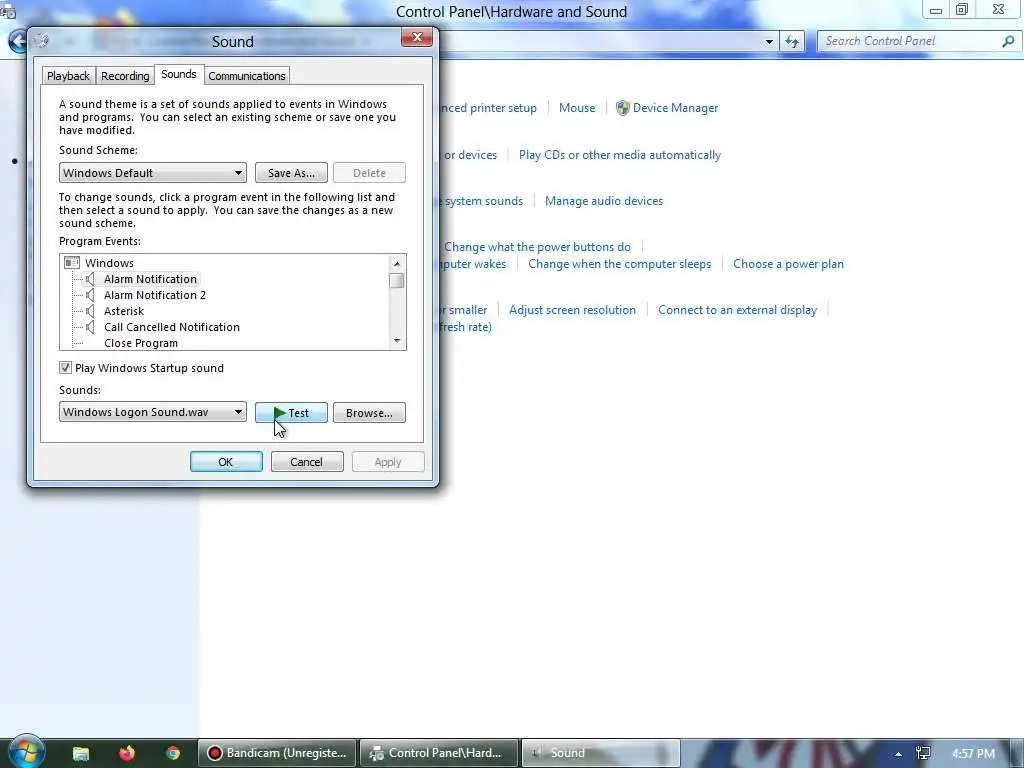Select Alarm Notification 2 event

pyautogui.click(x=155, y=295)
